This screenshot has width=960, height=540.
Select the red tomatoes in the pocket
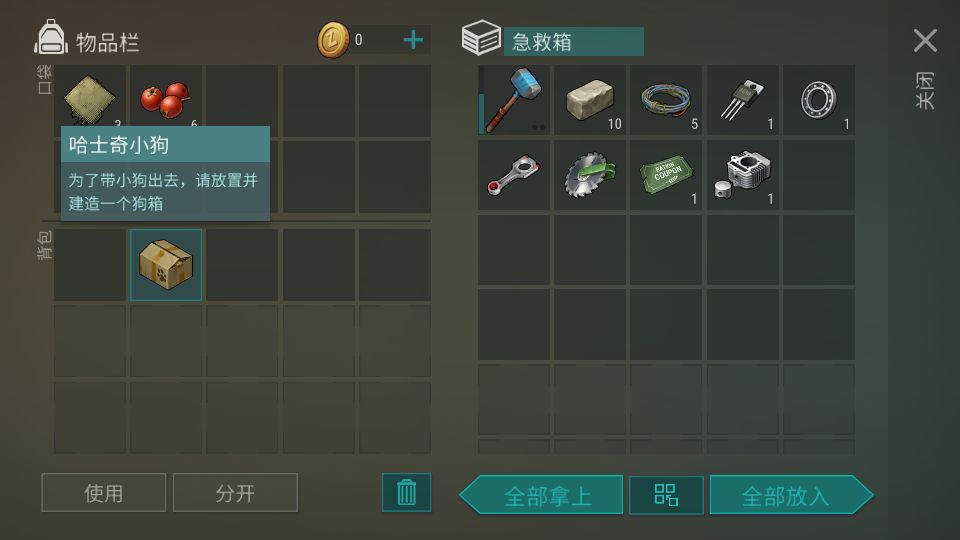[165, 98]
